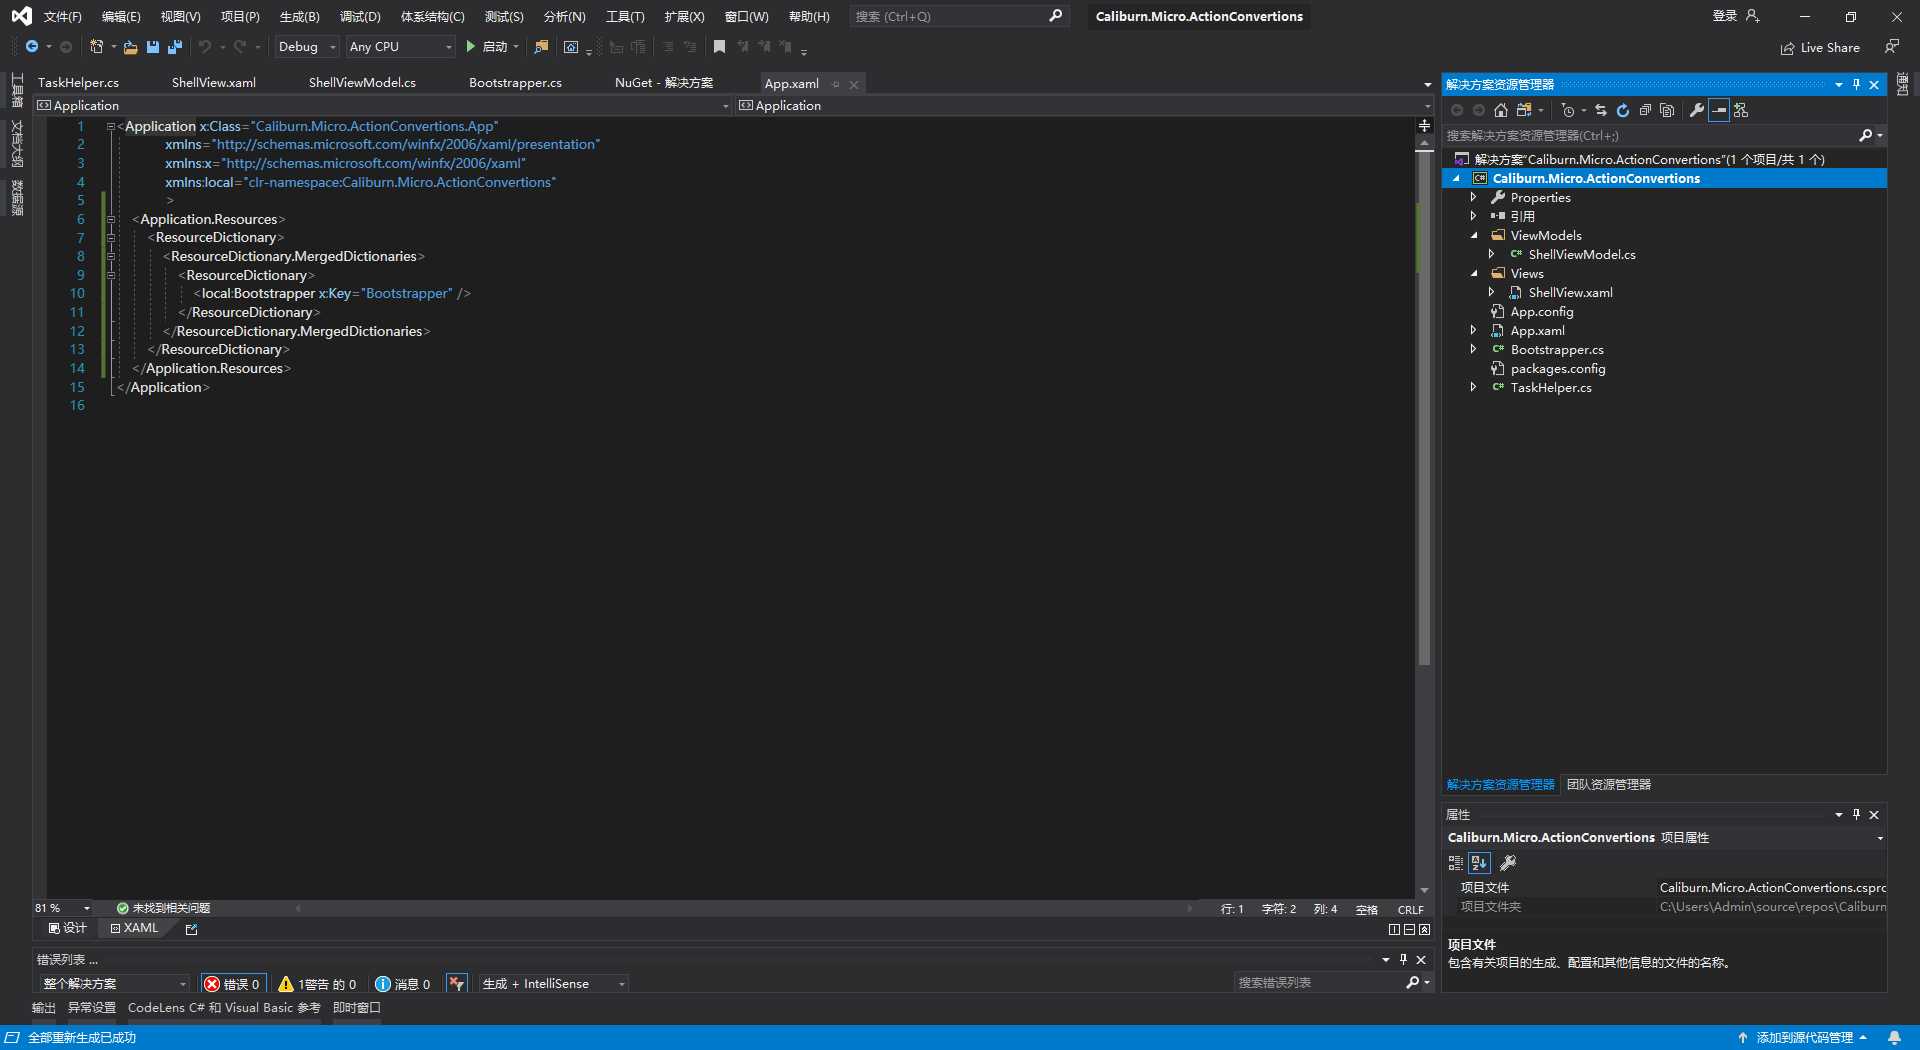Open the 生成 + IntelliSense dropdown
Image resolution: width=1920 pixels, height=1050 pixels.
(554, 984)
